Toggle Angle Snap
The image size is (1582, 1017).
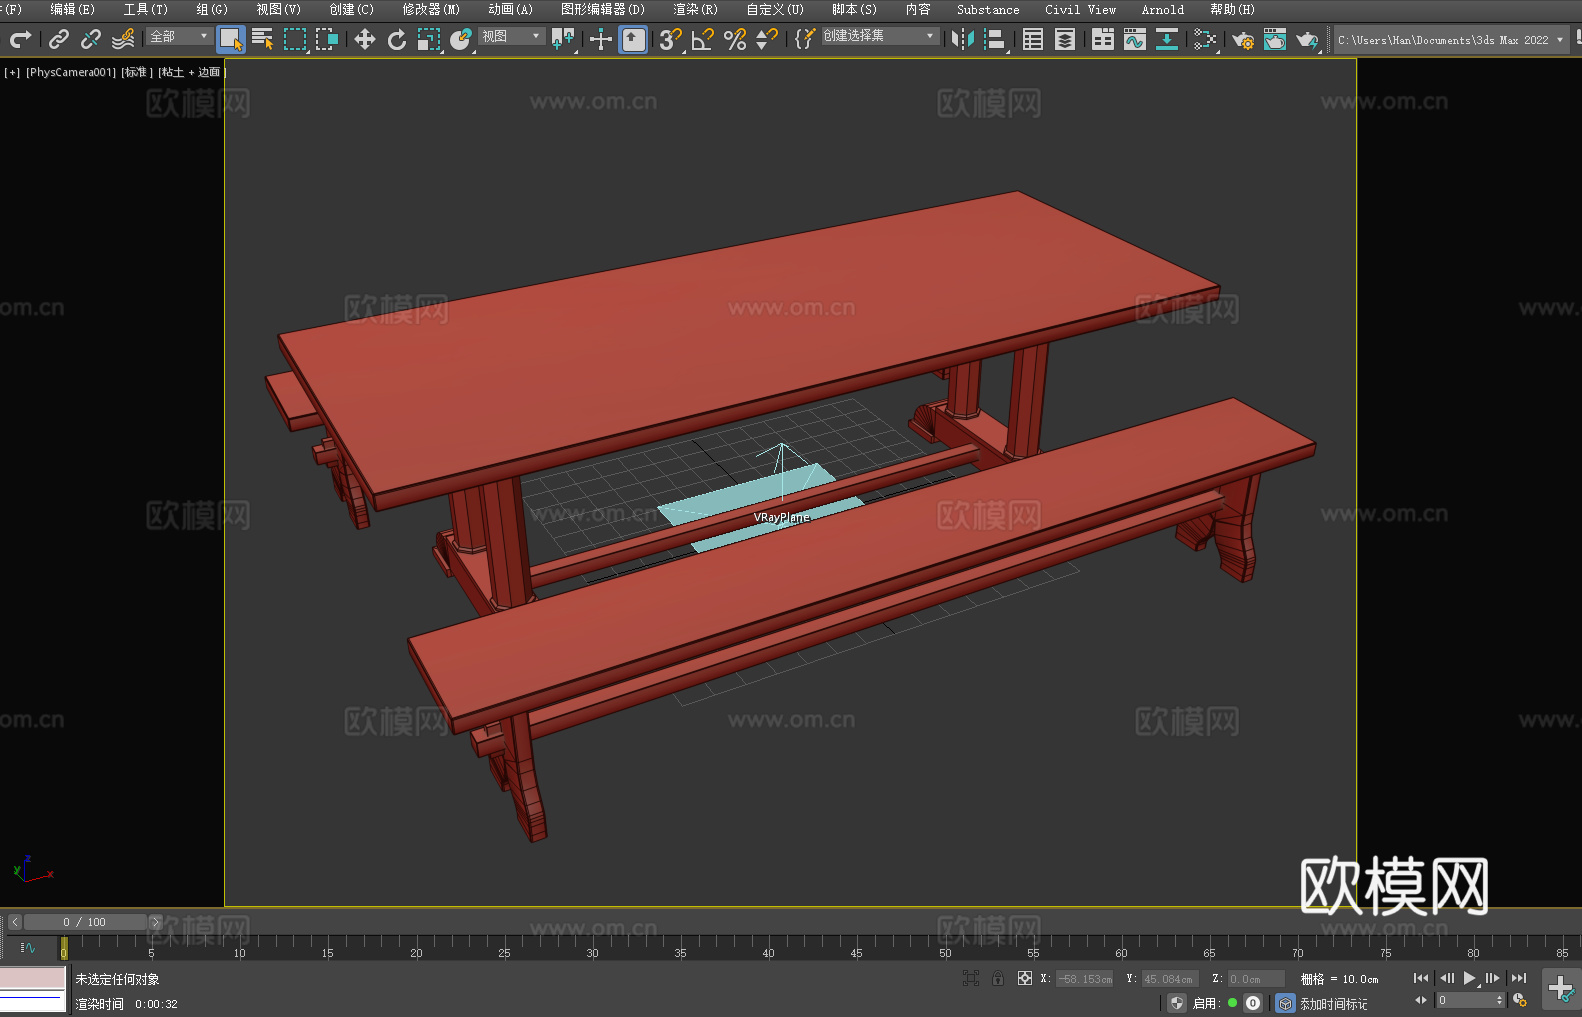point(702,39)
